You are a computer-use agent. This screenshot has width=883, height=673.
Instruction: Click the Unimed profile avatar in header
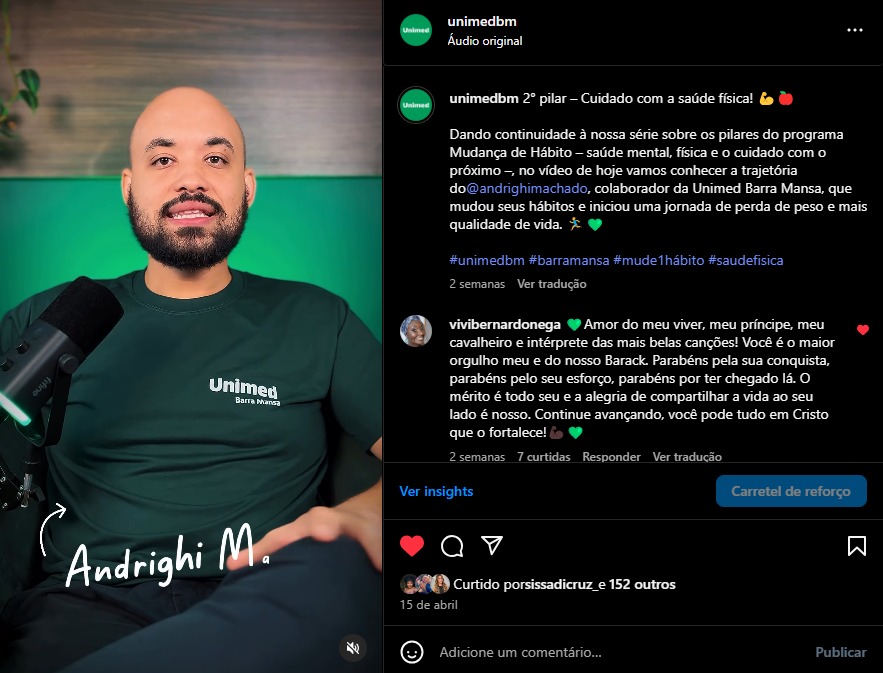click(416, 30)
